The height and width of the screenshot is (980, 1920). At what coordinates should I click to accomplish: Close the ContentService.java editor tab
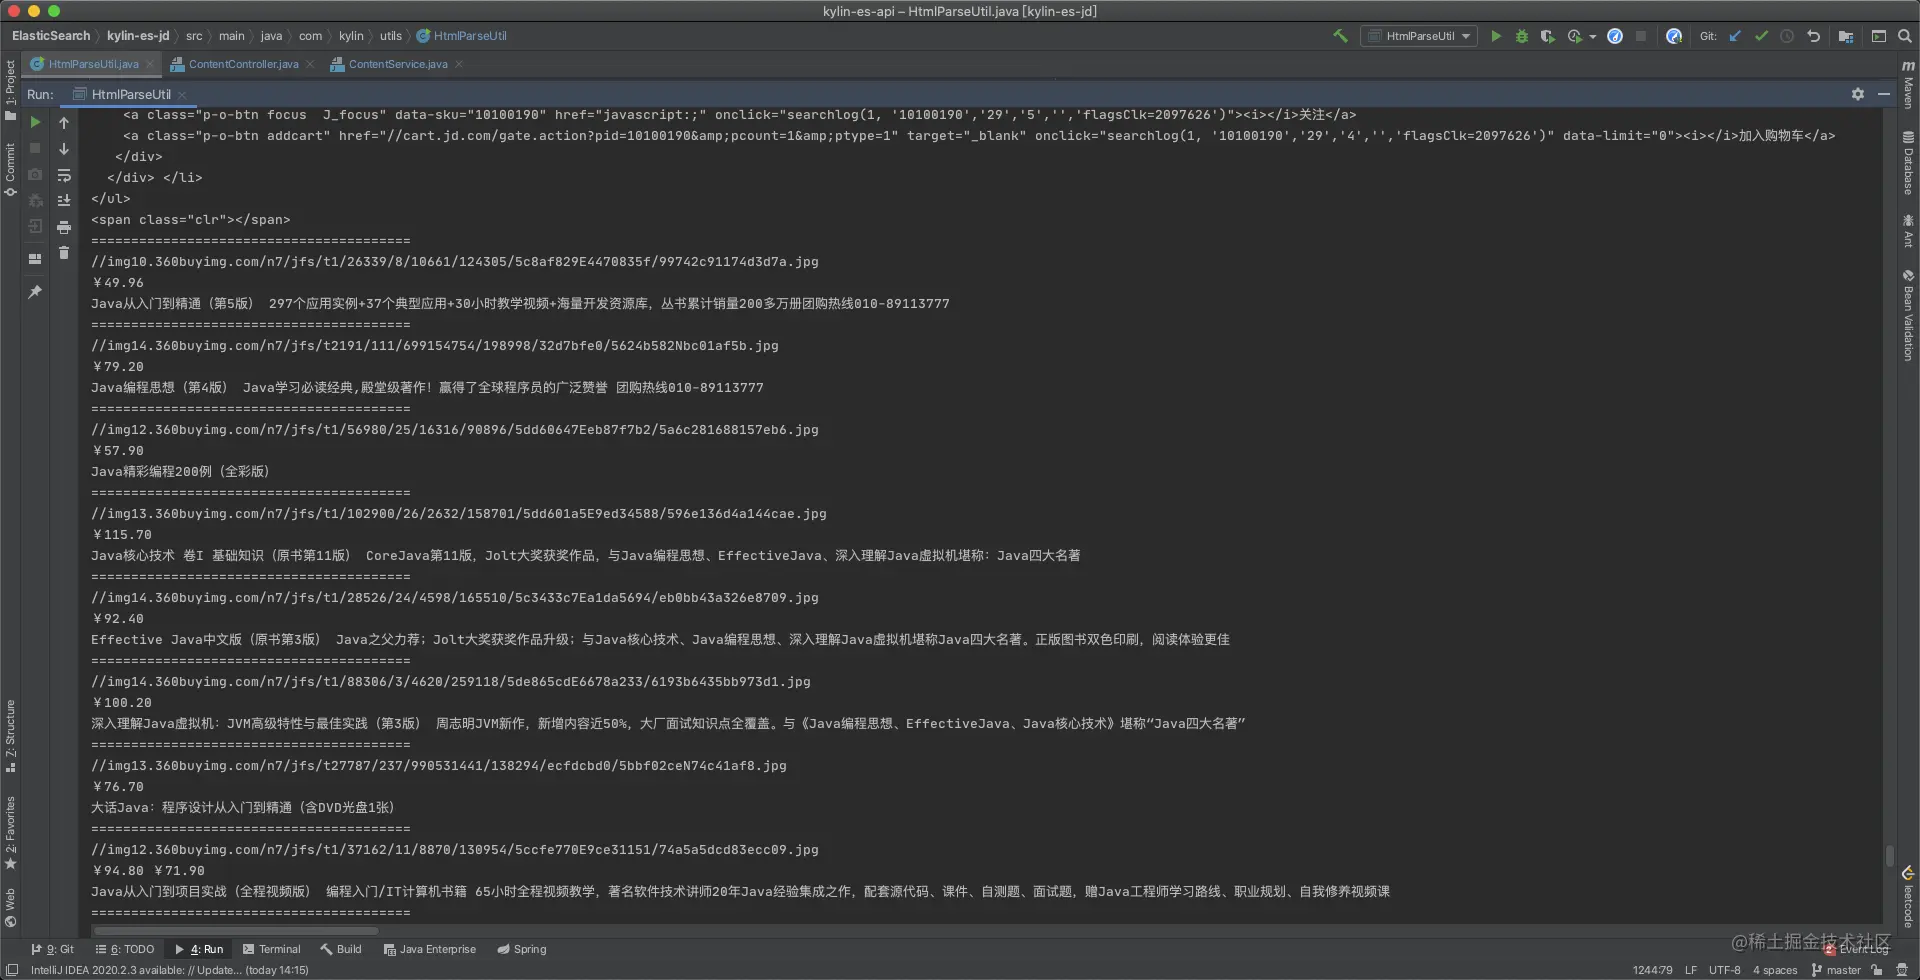tap(459, 64)
